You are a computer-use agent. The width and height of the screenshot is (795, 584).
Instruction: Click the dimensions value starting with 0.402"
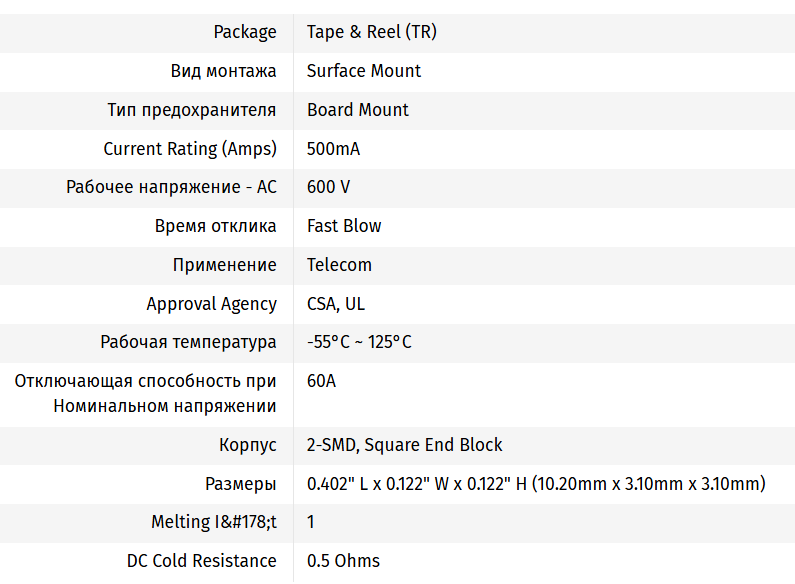[536, 484]
